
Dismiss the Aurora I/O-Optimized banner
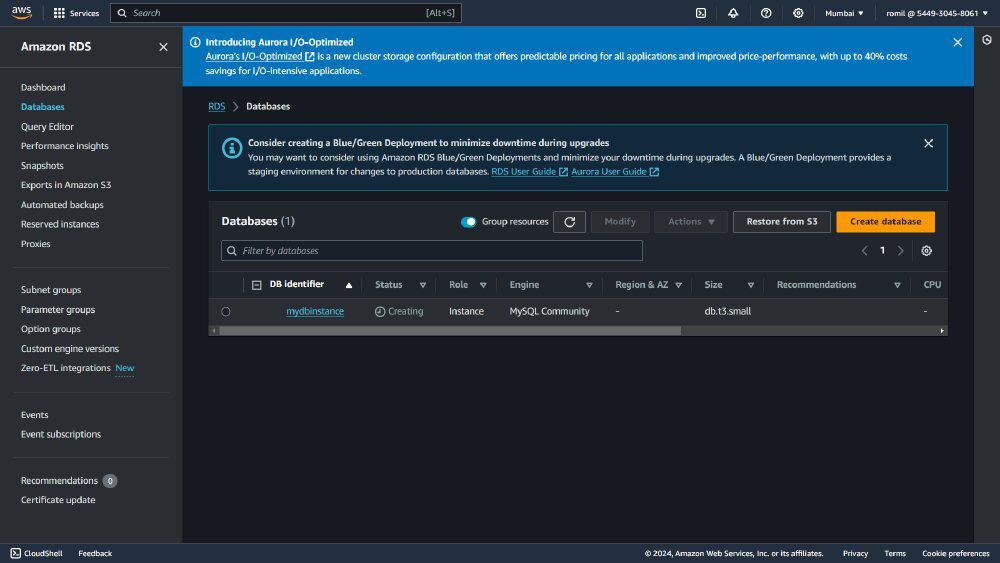click(x=957, y=42)
